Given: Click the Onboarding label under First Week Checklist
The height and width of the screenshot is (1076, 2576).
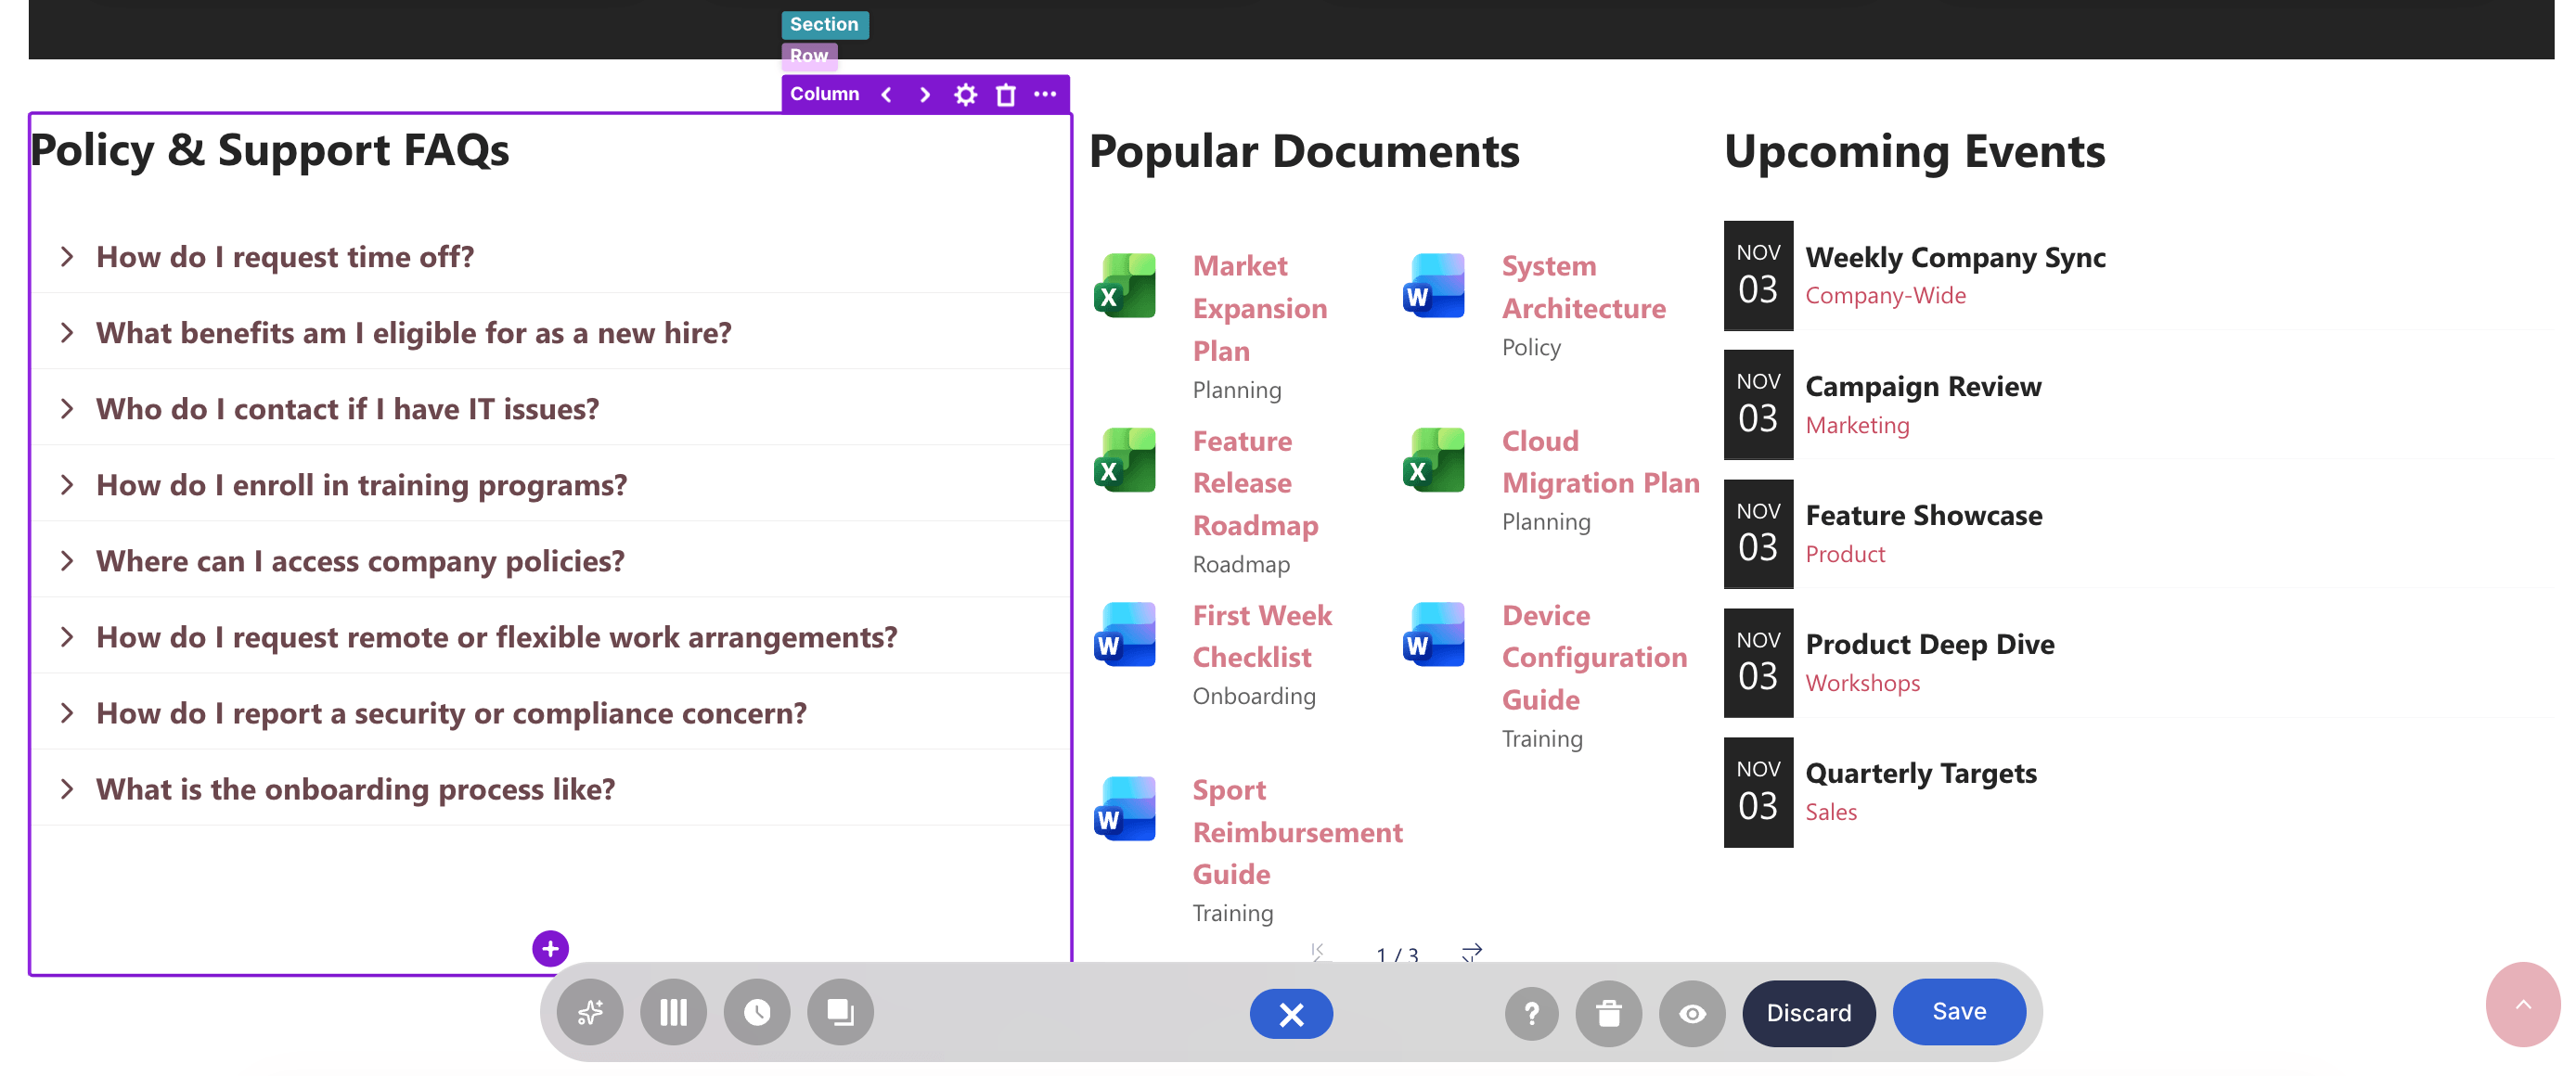Looking at the screenshot, I should pyautogui.click(x=1254, y=696).
